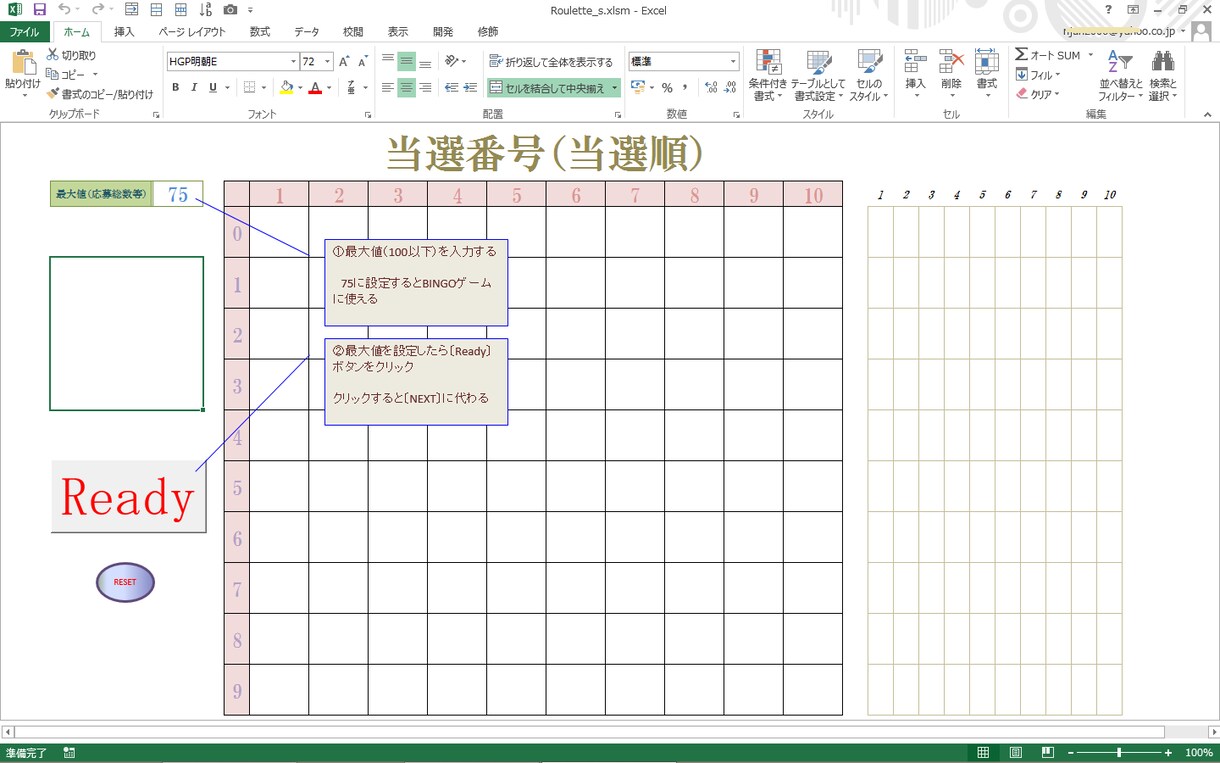The image size is (1220, 763).
Task: Open the File (ファイル) tab
Action: click(24, 32)
